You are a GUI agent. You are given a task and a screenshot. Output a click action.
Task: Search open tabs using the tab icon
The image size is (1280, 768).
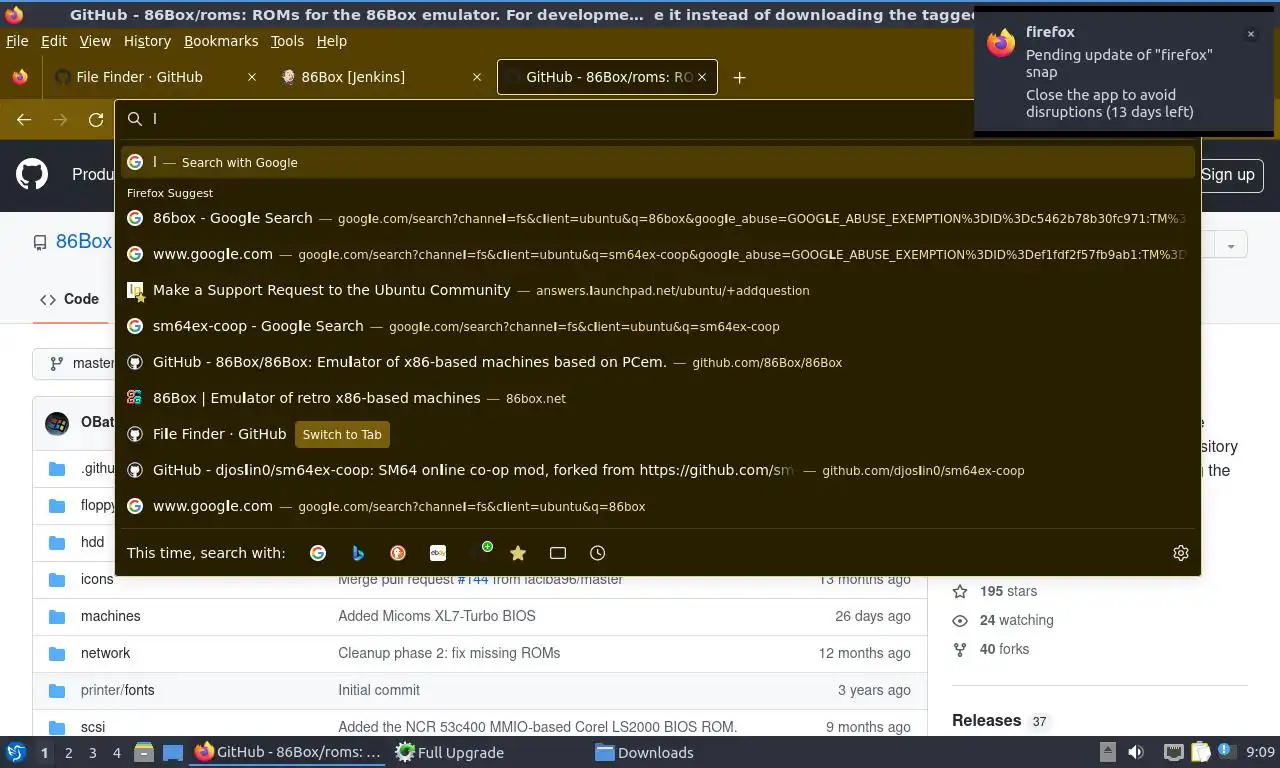[558, 553]
